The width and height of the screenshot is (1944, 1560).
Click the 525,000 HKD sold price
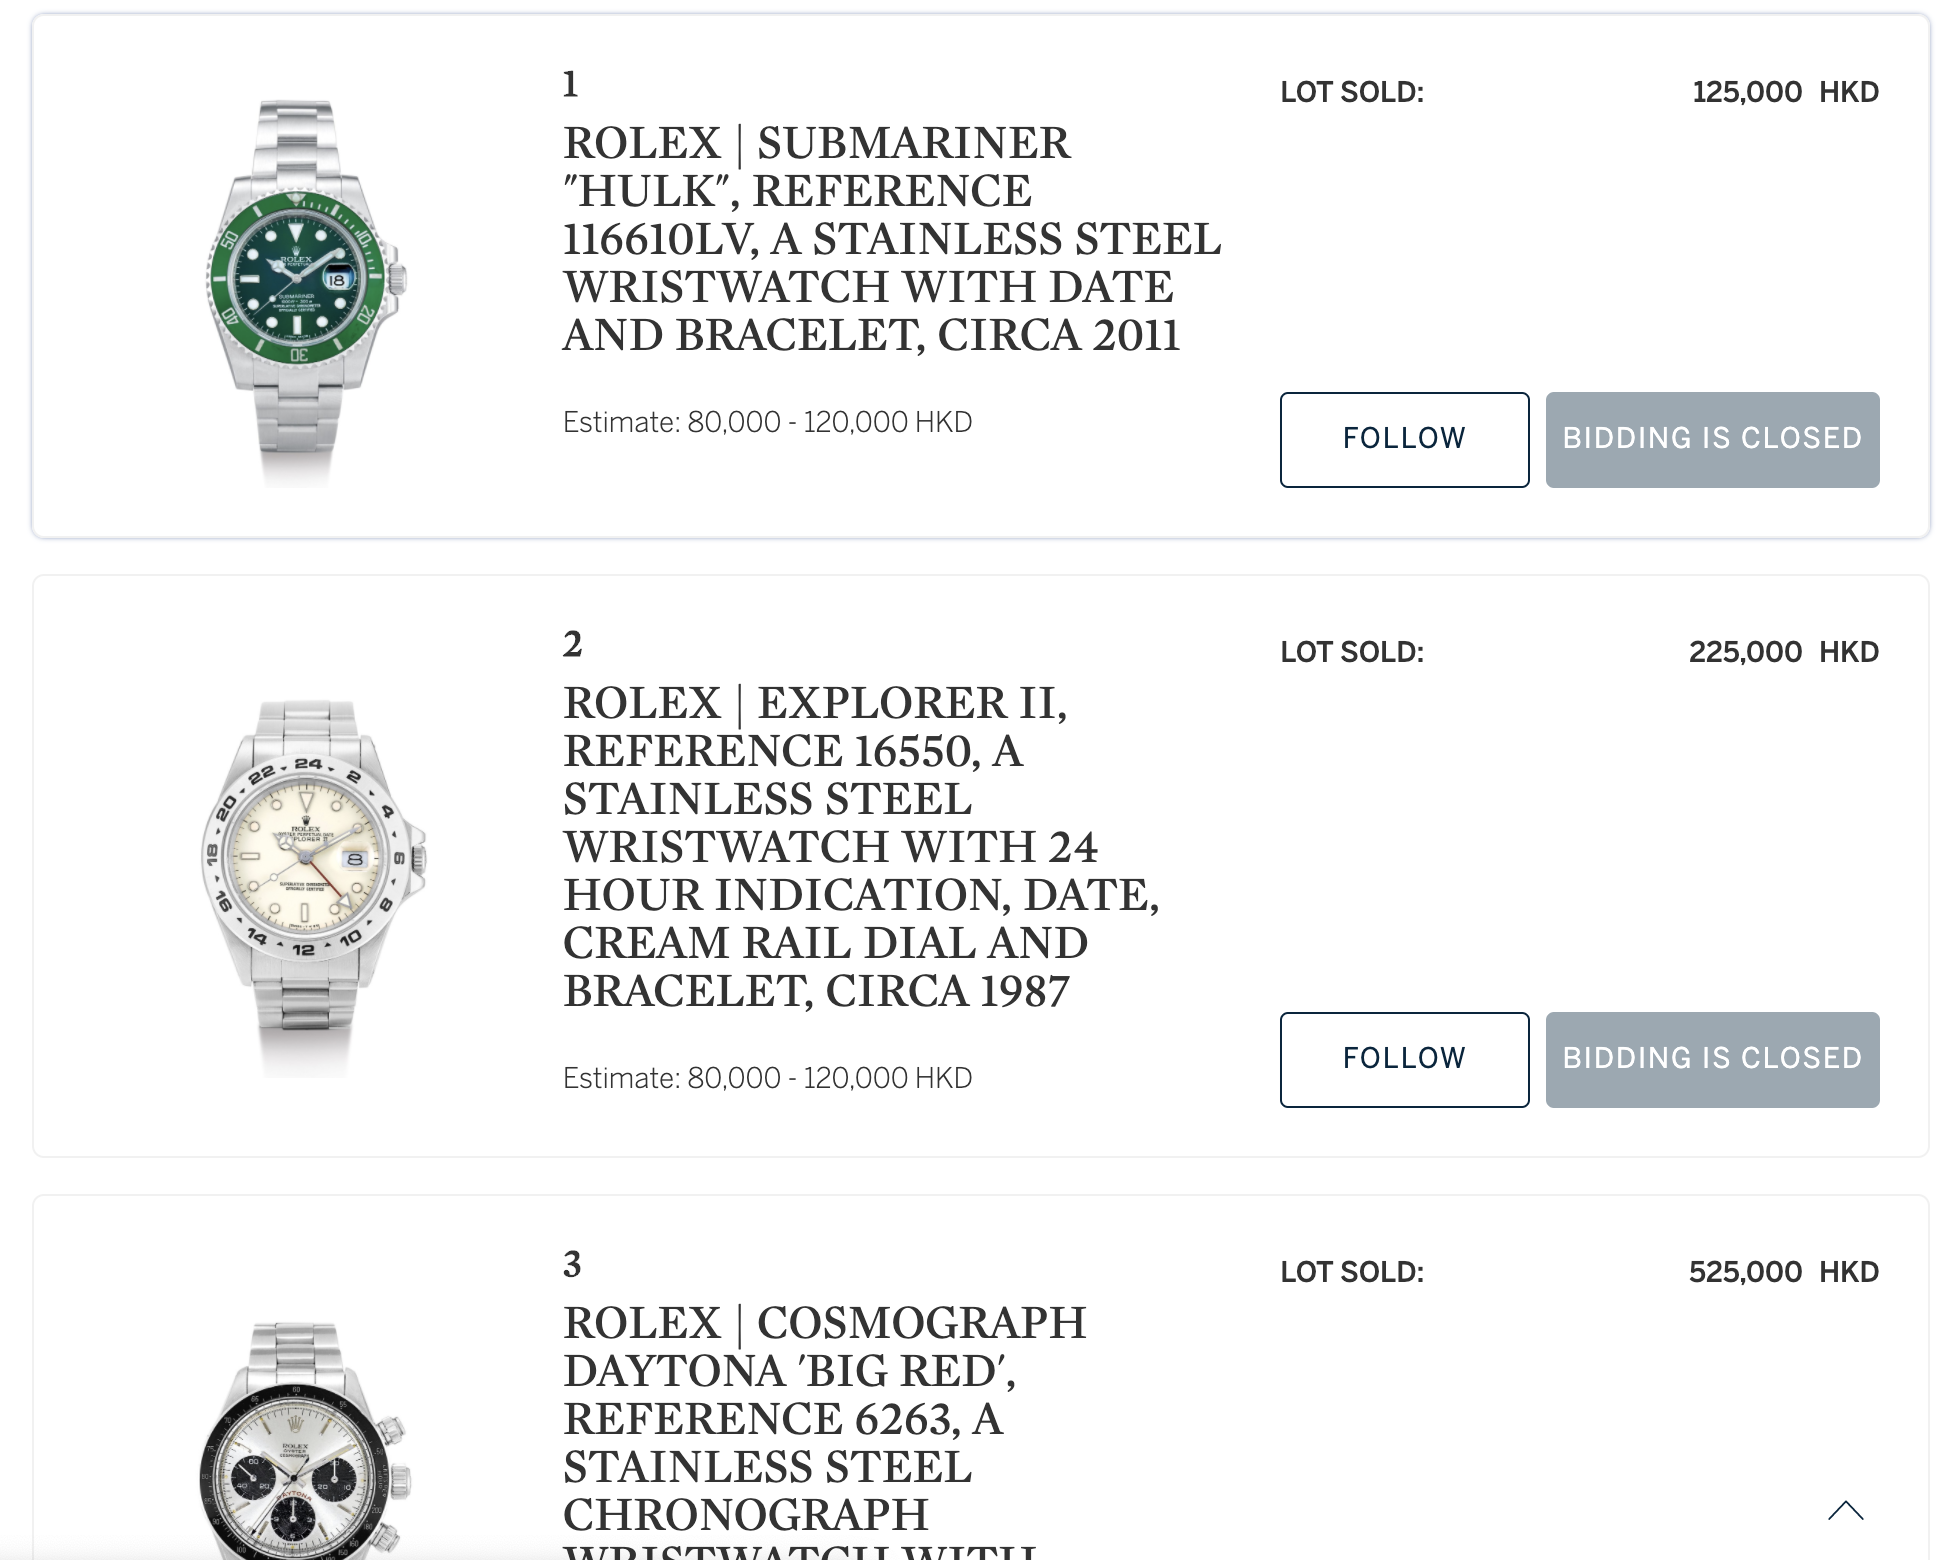pos(1783,1272)
